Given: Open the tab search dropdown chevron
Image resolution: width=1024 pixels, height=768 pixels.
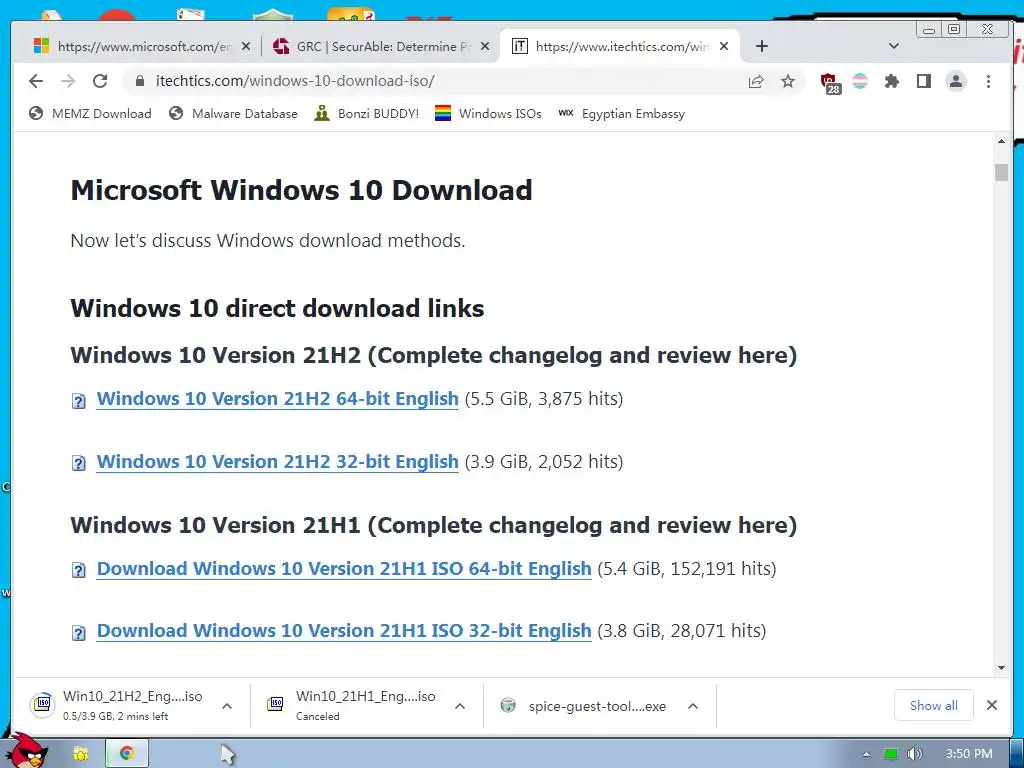Looking at the screenshot, I should coord(894,46).
